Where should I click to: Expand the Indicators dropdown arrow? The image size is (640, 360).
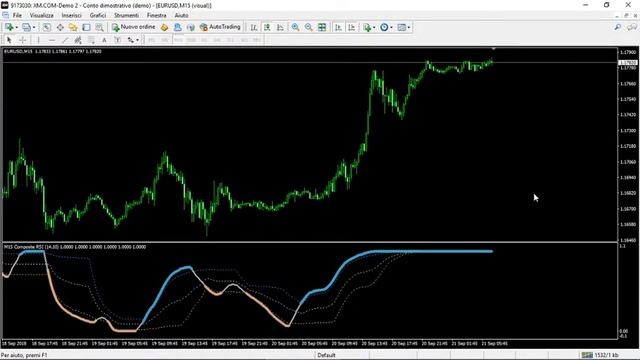(x=374, y=27)
